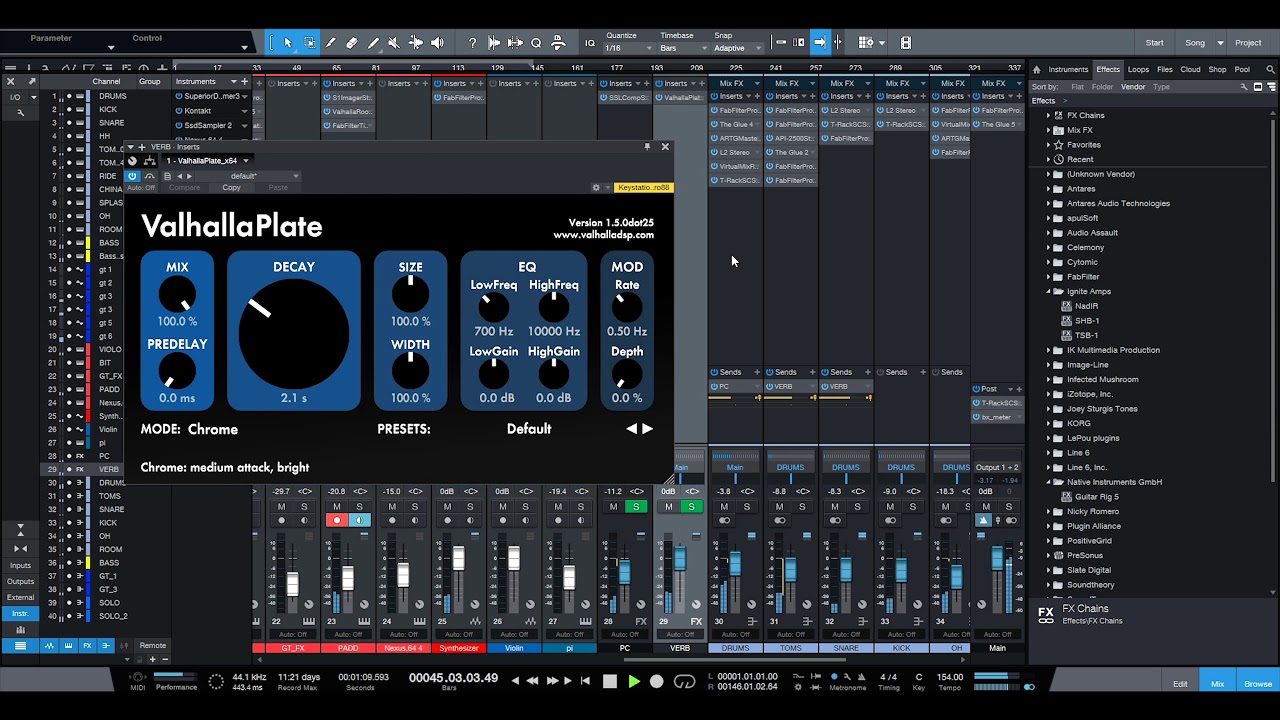Screen dimensions: 1280x720
Task: Click the PREDELAY knob in ValhallaPlate
Action: (177, 372)
